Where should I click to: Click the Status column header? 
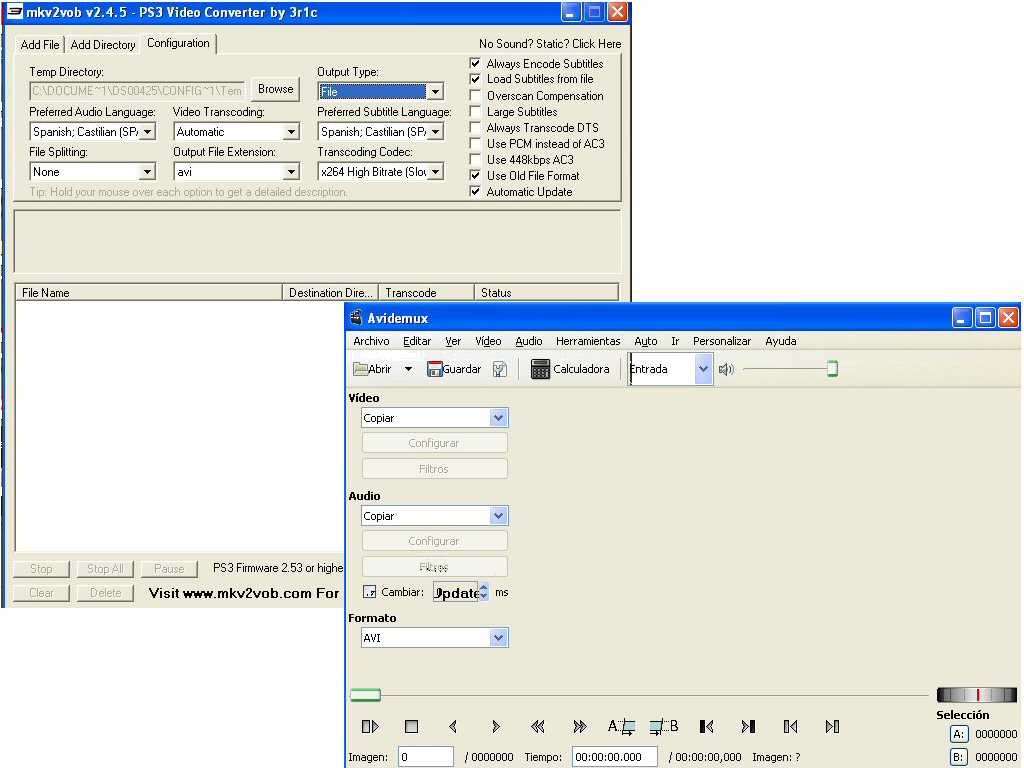coord(546,293)
